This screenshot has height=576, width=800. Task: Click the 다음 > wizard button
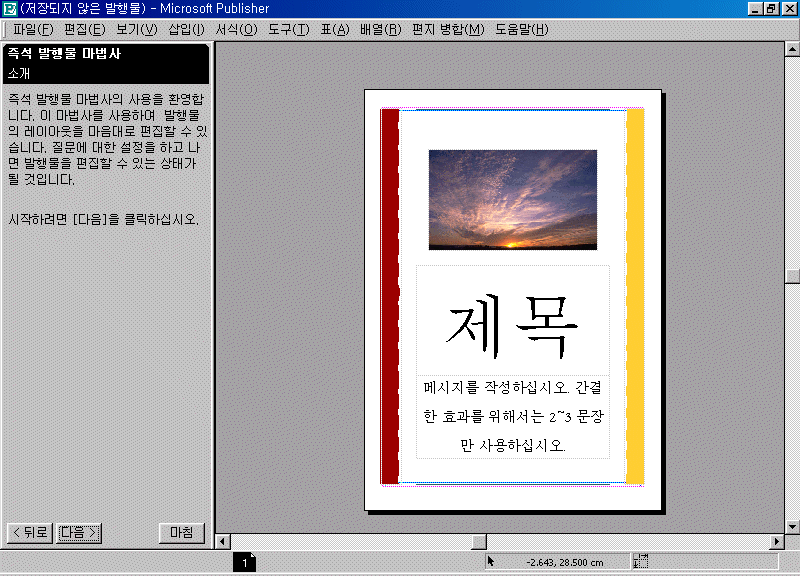click(x=79, y=533)
